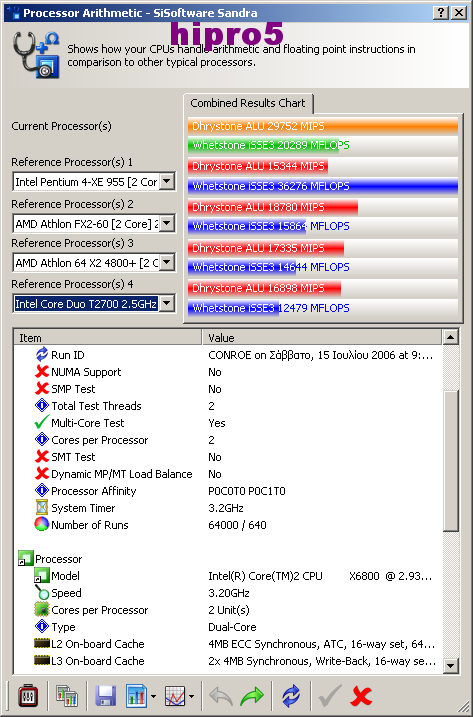Click the cache chip icon by L2 On-board Cache
Image resolution: width=473 pixels, height=717 pixels.
pyautogui.click(x=42, y=643)
